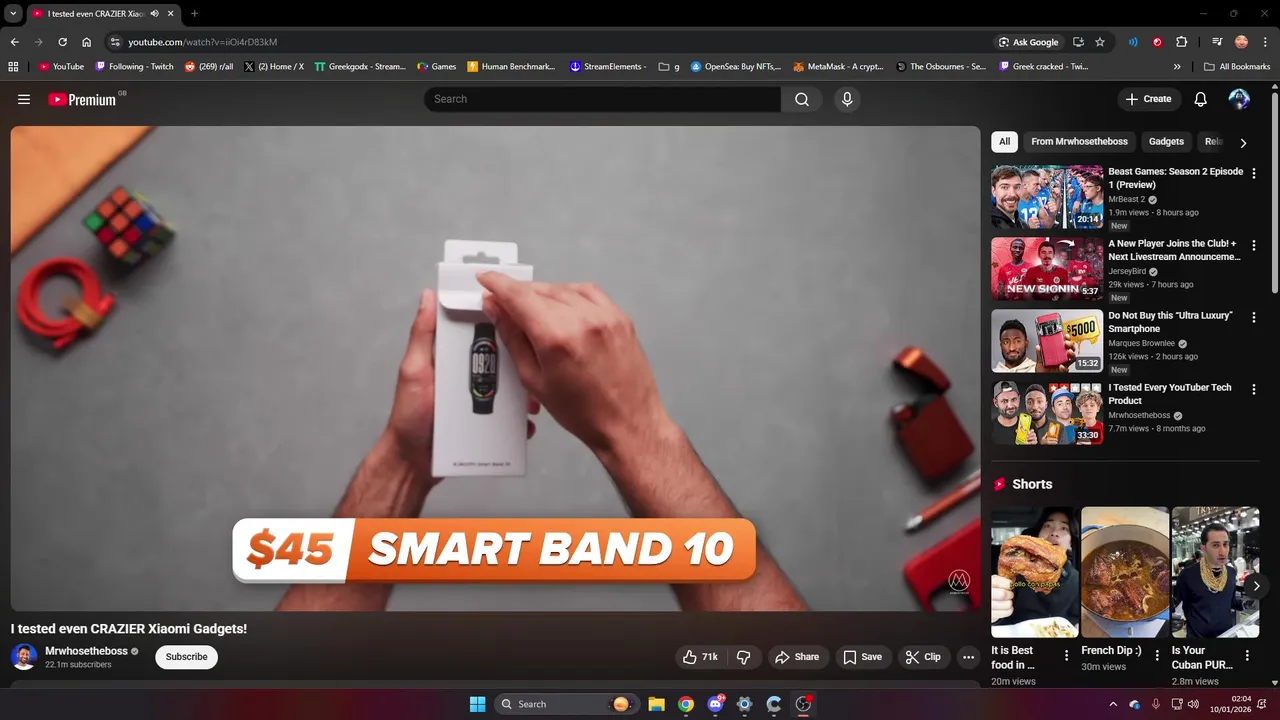Image resolution: width=1280 pixels, height=720 pixels.
Task: Select From Mrwhosetheboss filter chip
Action: (x=1079, y=141)
